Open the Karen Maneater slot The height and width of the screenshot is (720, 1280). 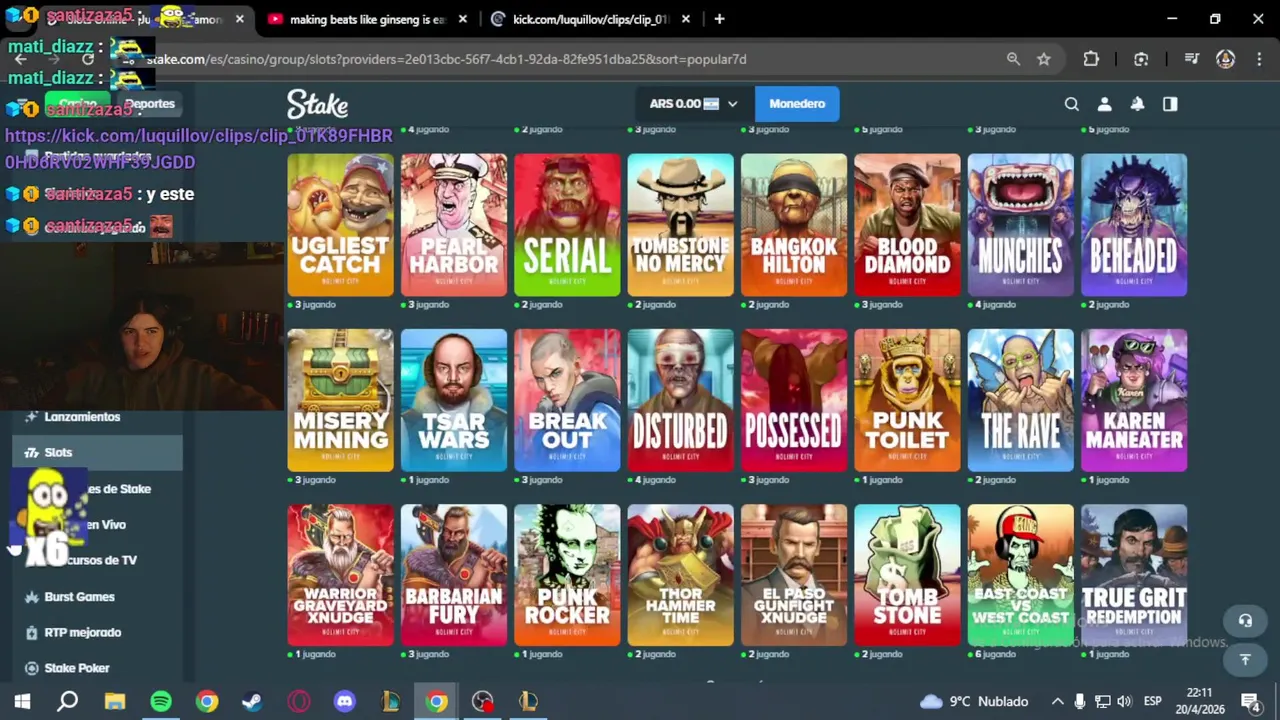coord(1134,400)
